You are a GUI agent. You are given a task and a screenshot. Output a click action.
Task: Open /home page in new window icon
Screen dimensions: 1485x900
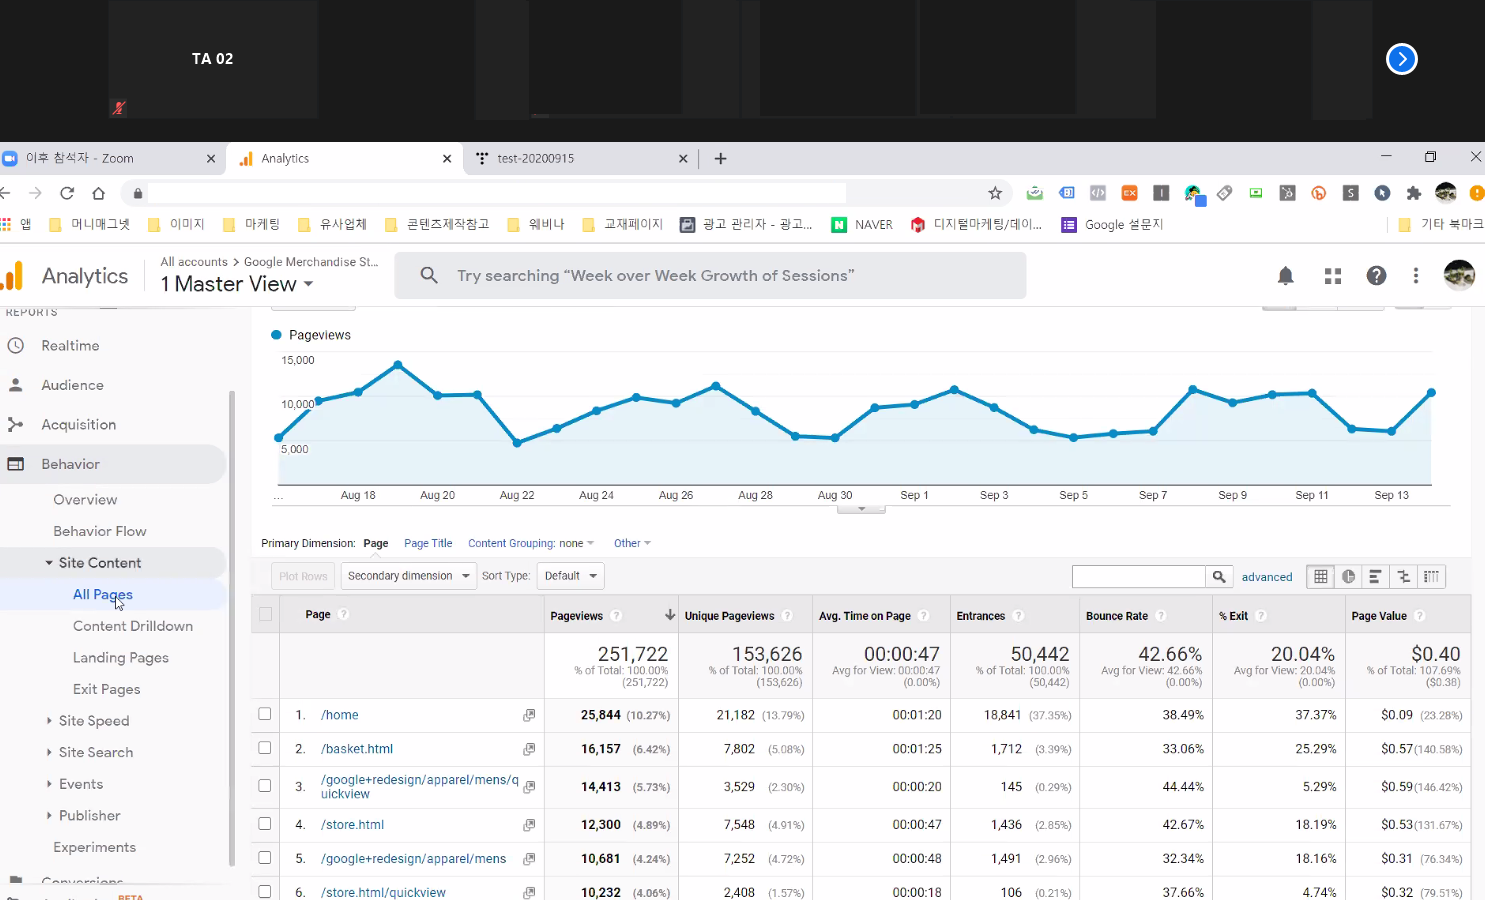[x=529, y=715]
